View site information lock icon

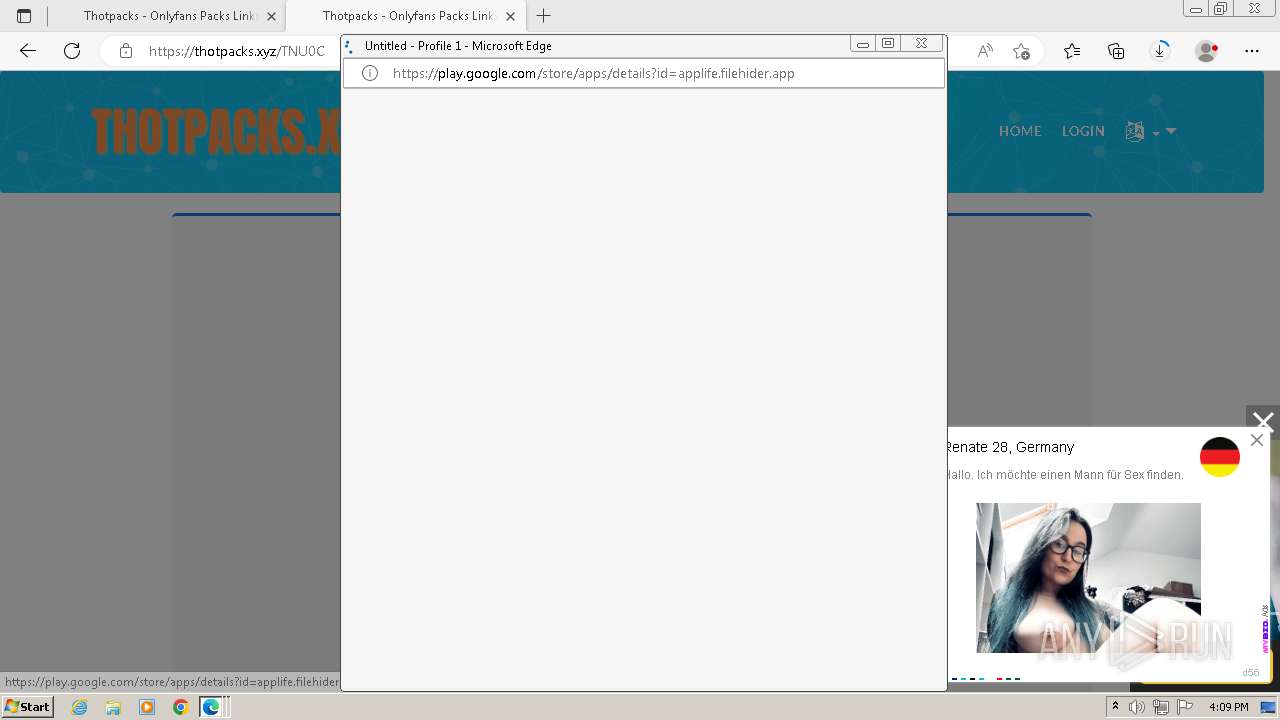pyautogui.click(x=126, y=51)
